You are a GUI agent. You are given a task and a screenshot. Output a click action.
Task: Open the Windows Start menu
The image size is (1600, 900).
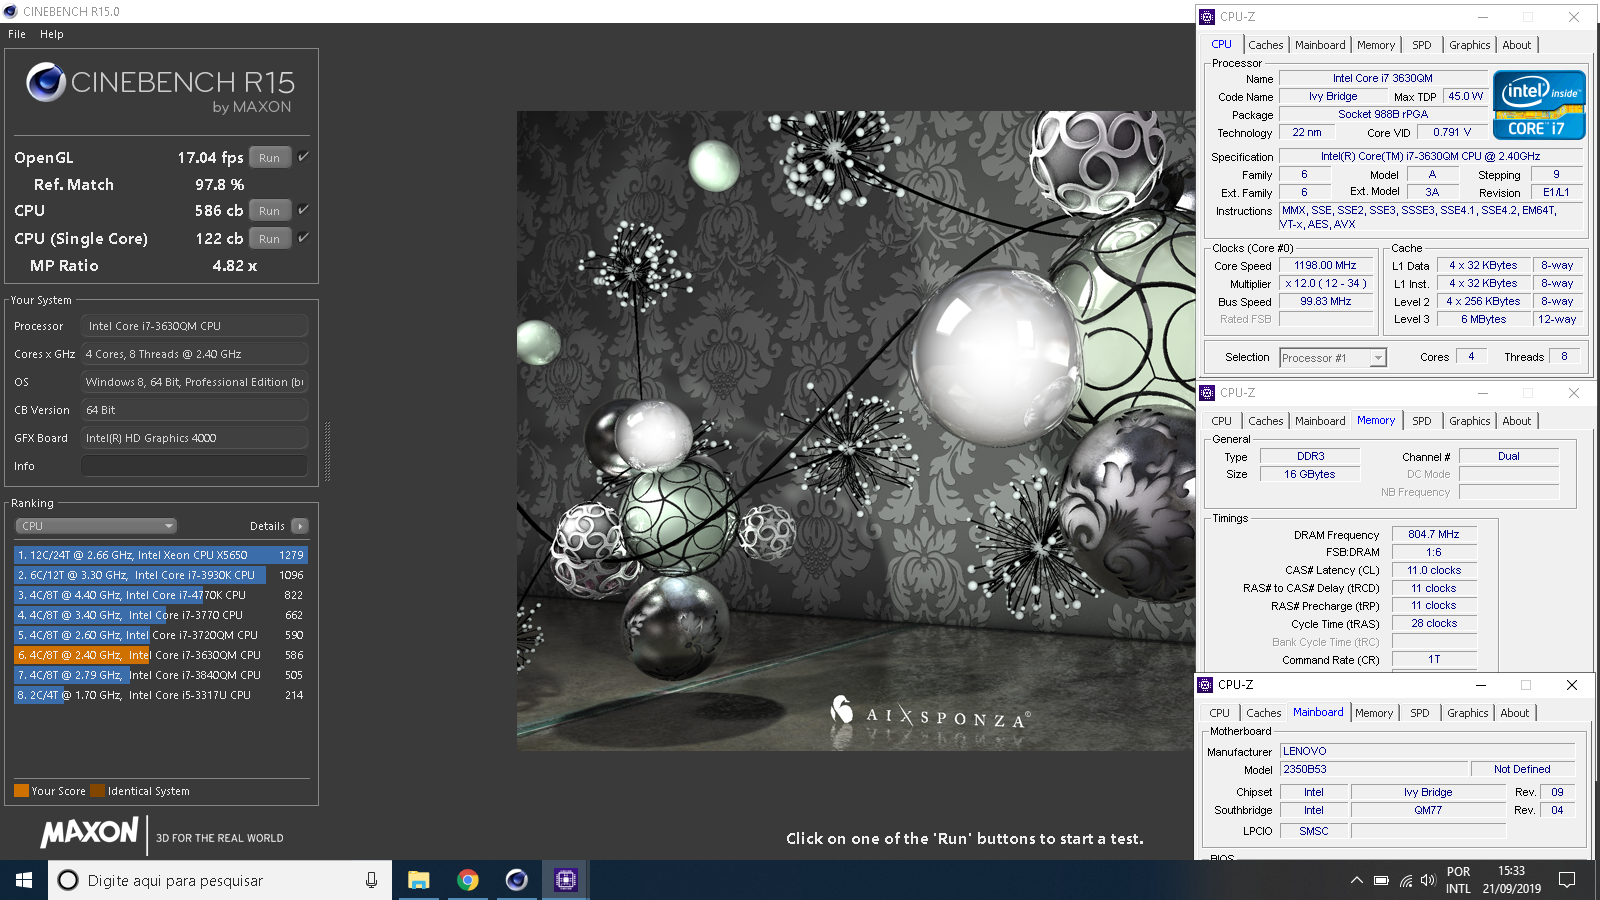[24, 880]
